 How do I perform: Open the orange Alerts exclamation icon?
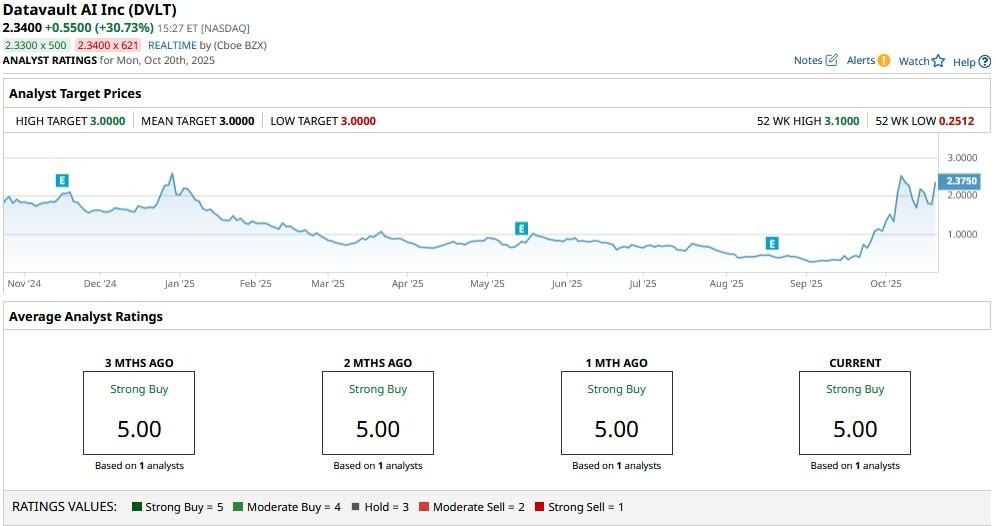(x=883, y=61)
